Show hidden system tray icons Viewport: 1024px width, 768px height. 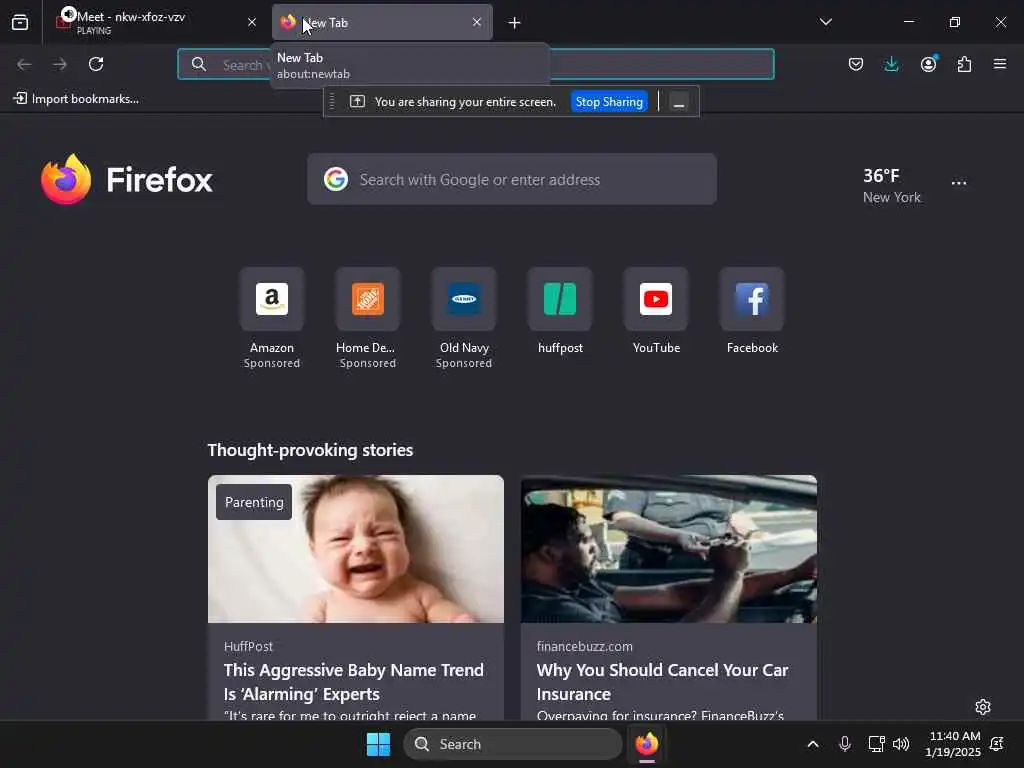coord(812,744)
